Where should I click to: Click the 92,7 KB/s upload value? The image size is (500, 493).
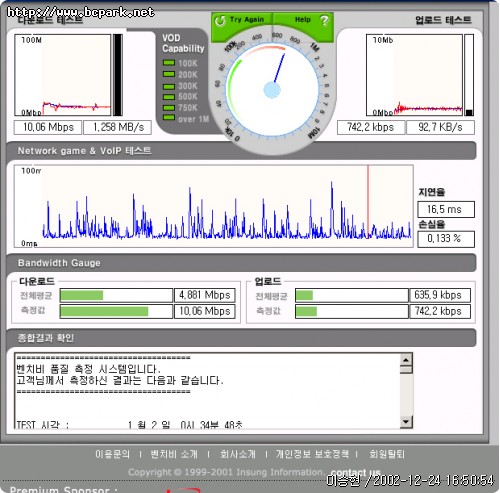point(440,127)
